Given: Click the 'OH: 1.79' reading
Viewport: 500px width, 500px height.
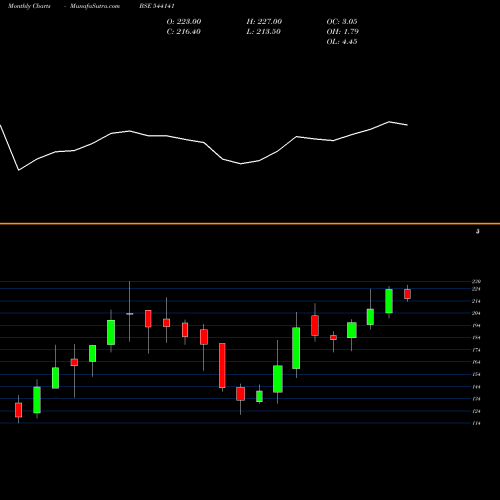Looking at the screenshot, I should (342, 32).
